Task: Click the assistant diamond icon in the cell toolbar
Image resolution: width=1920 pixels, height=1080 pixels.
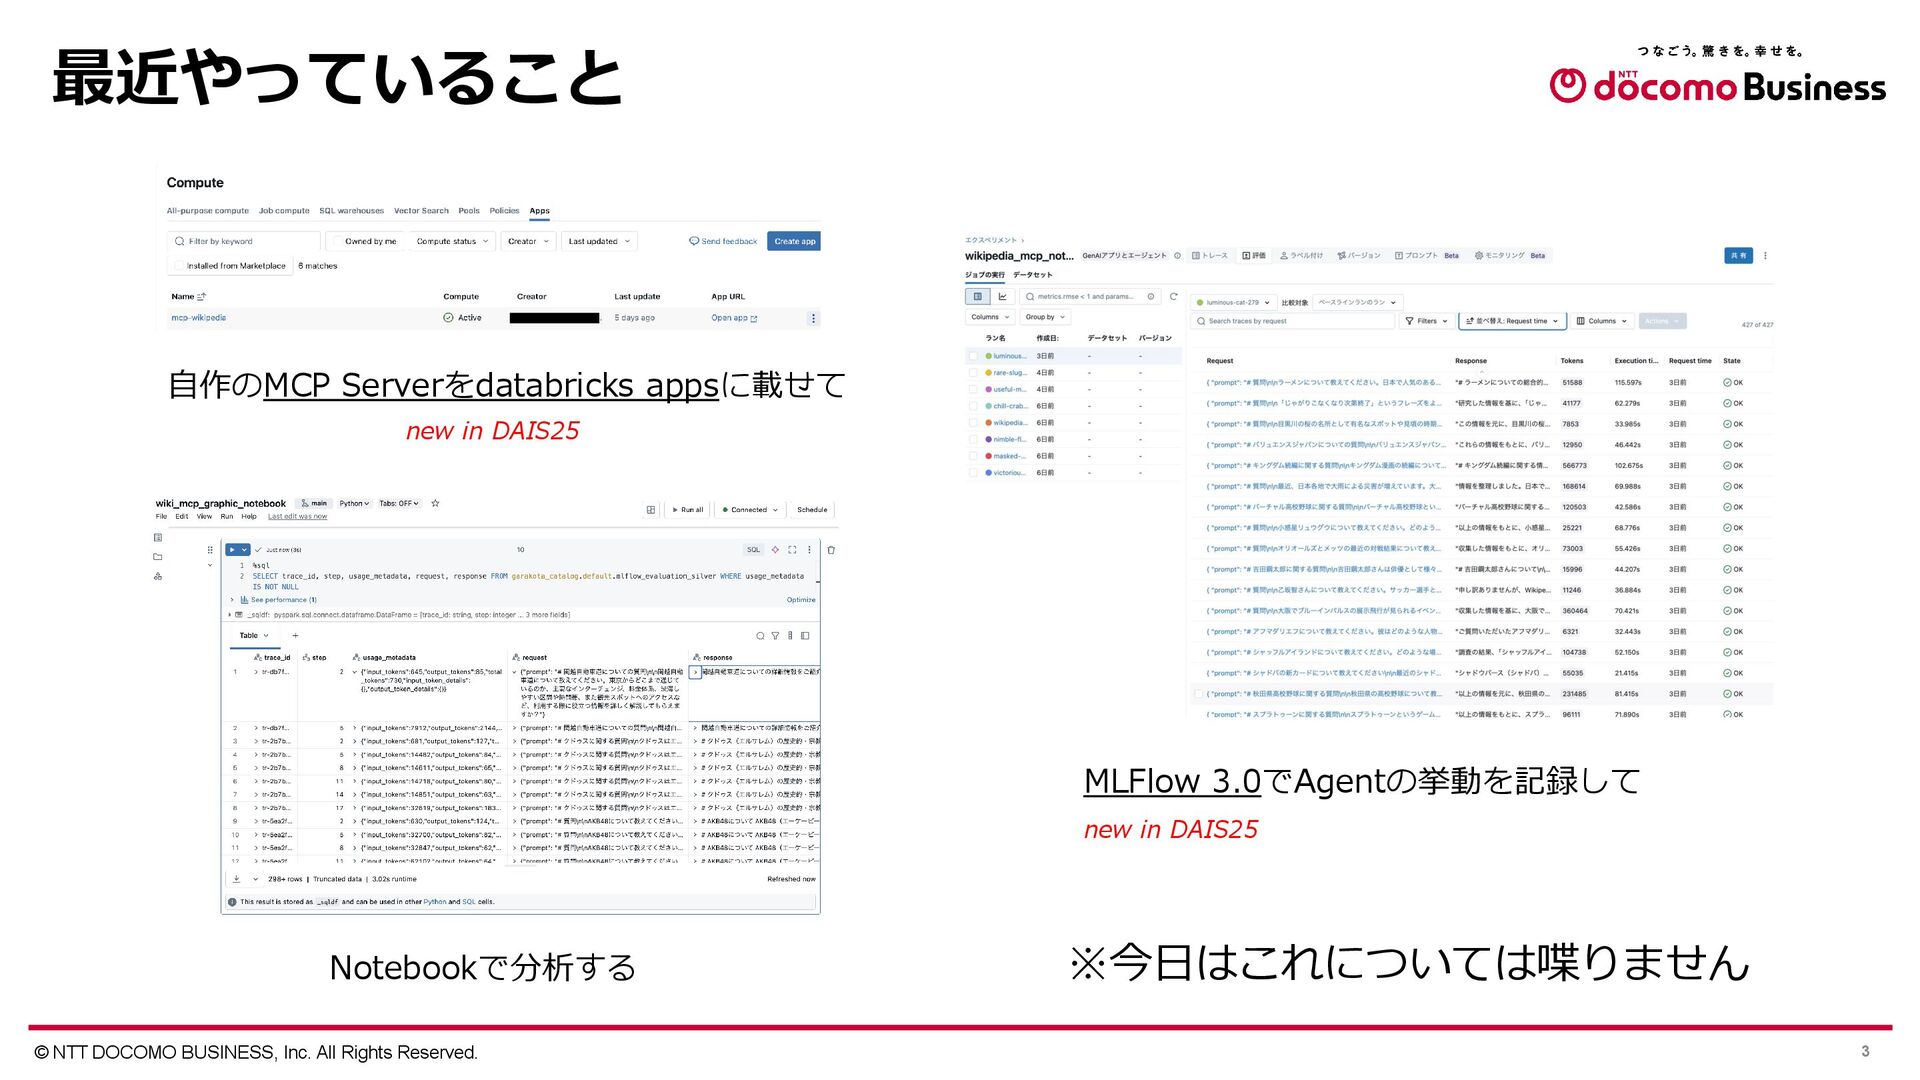Action: point(775,550)
